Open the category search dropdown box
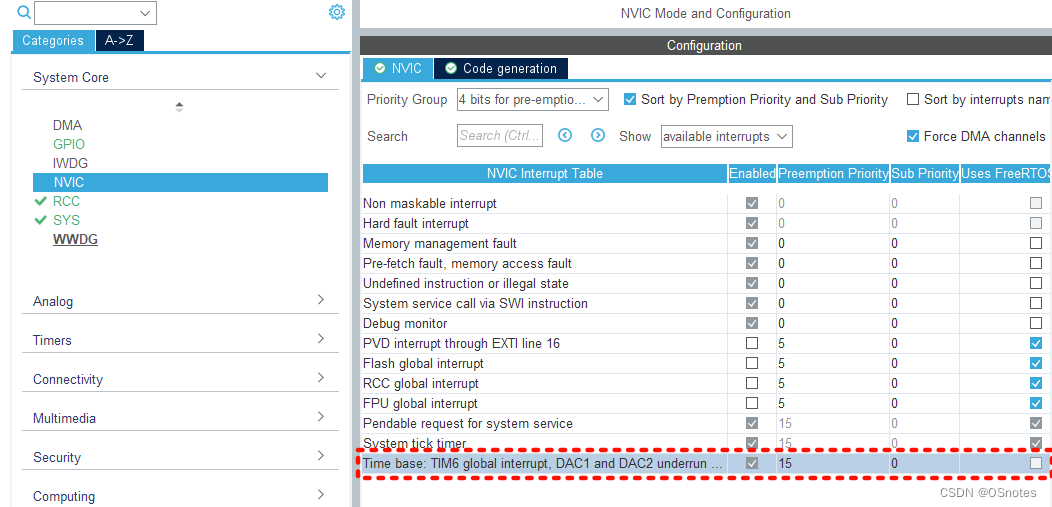 (95, 13)
